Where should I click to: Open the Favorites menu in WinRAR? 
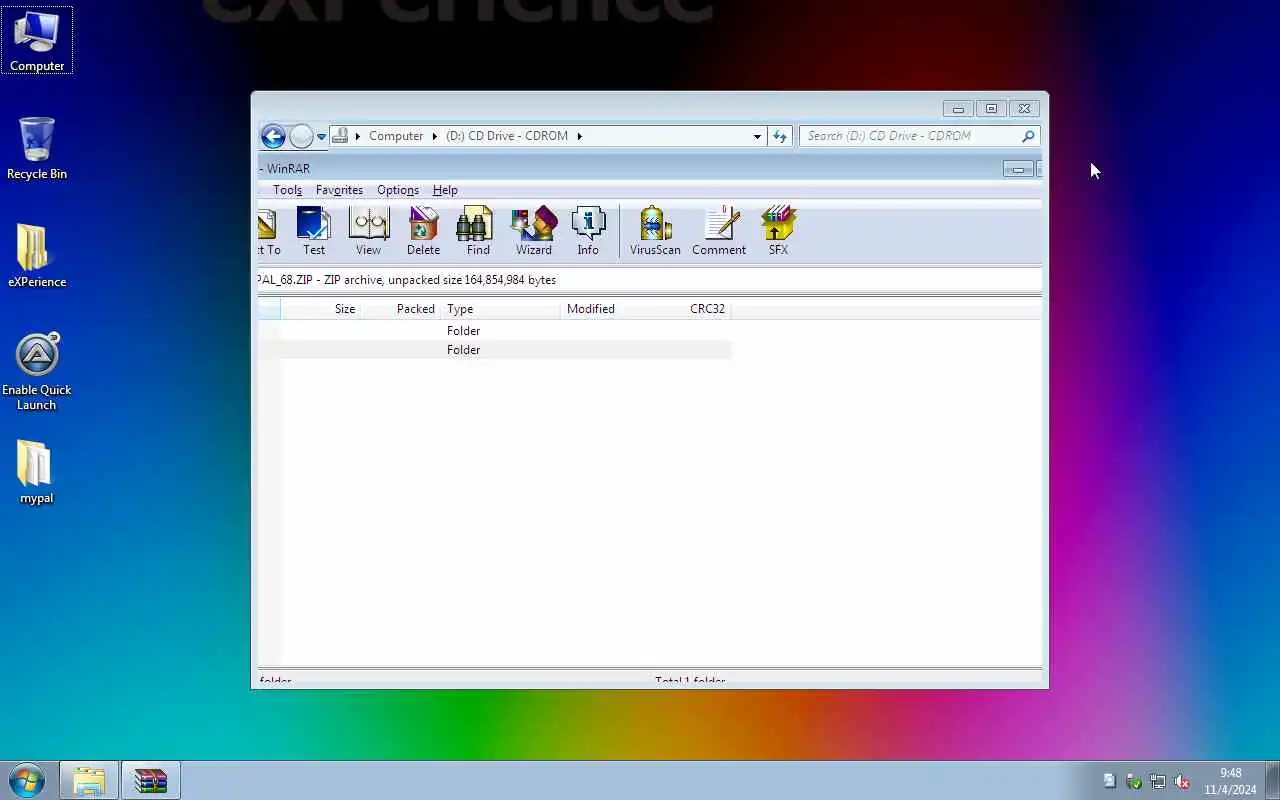pos(339,190)
